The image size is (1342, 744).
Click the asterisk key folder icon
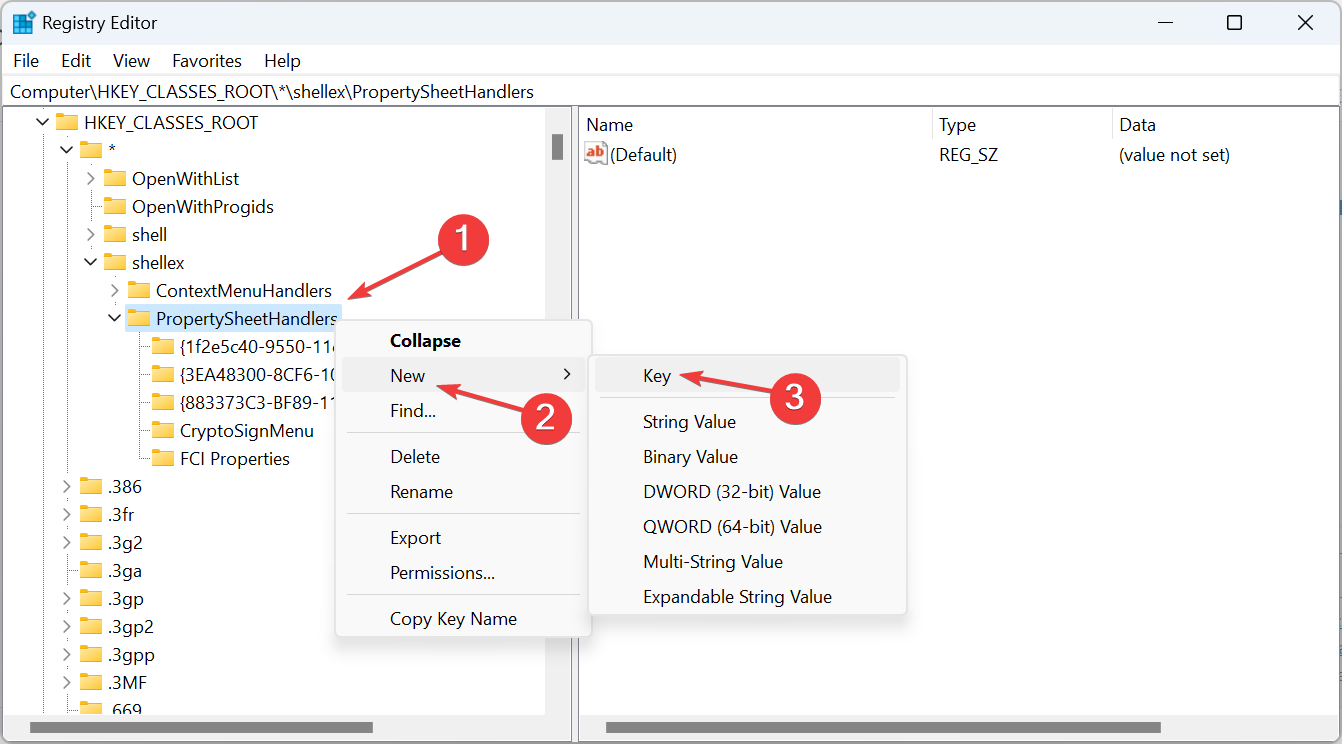point(91,150)
